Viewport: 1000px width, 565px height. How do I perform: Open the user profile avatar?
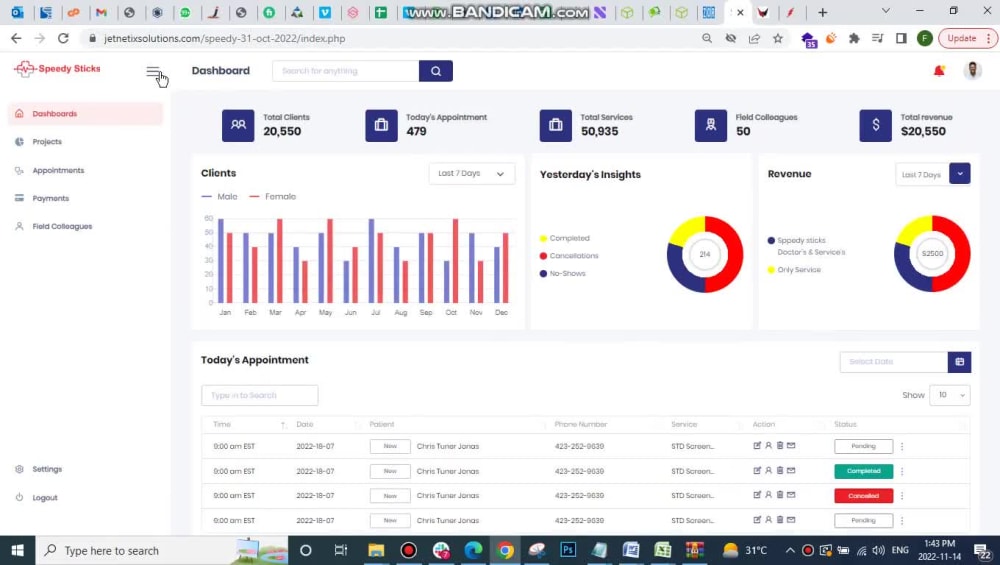pyautogui.click(x=973, y=70)
